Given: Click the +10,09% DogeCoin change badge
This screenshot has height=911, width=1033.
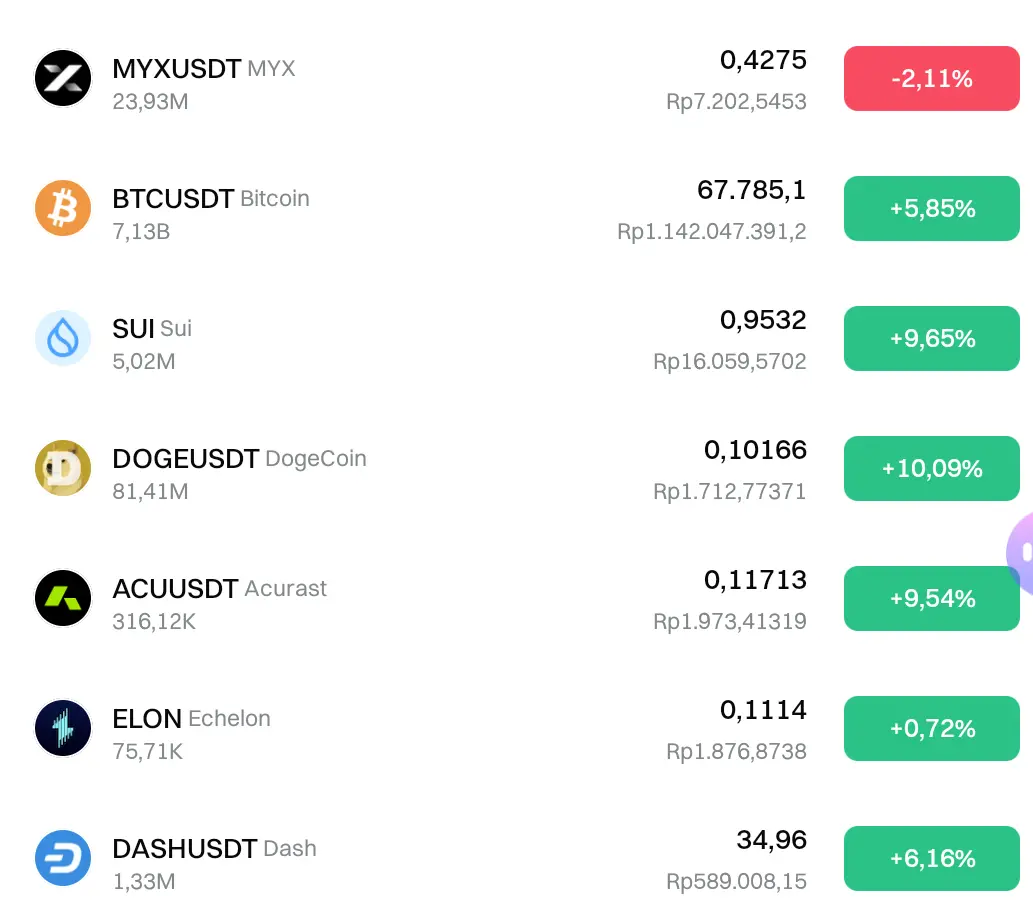Looking at the screenshot, I should (932, 468).
